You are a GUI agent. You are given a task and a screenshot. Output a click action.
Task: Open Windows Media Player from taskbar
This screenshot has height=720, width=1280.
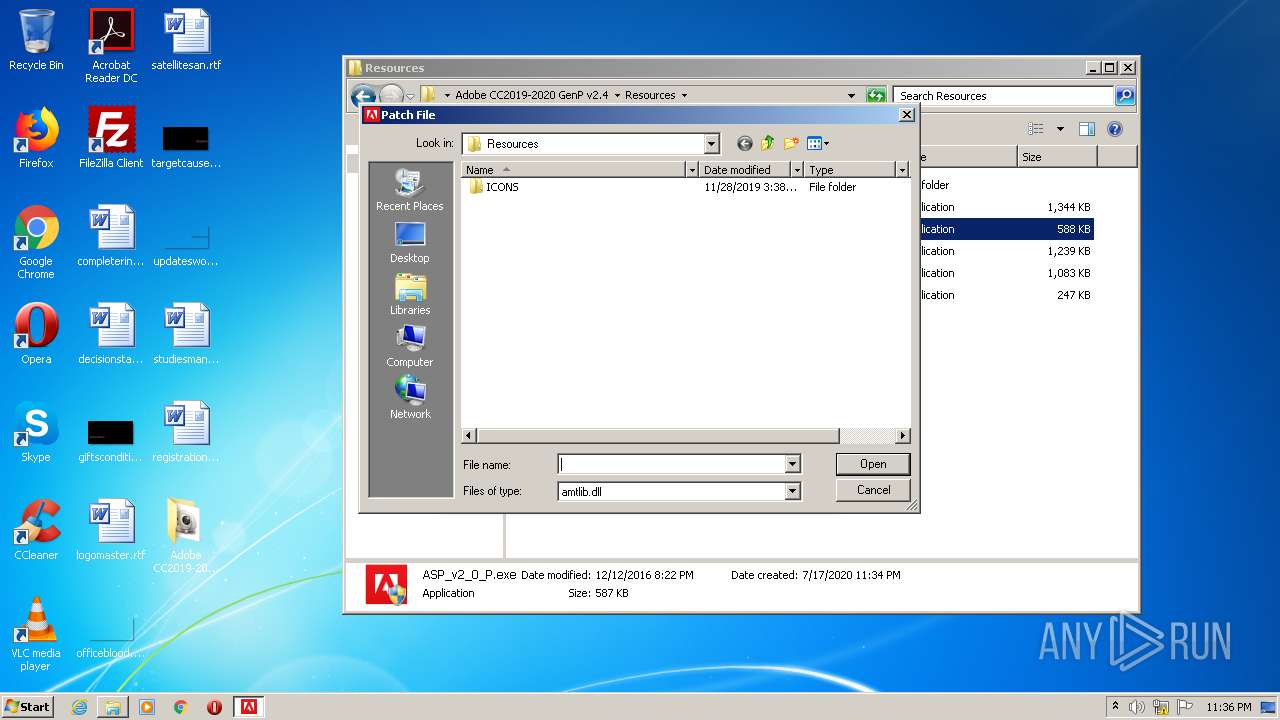tap(147, 707)
